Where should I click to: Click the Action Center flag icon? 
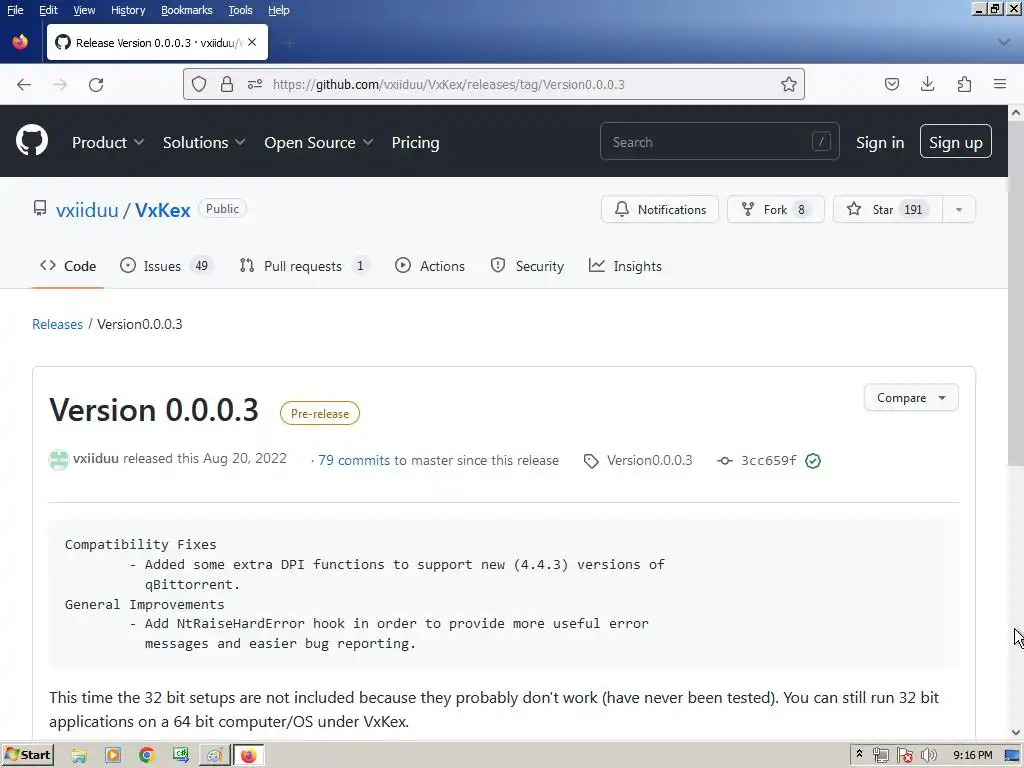tap(904, 756)
